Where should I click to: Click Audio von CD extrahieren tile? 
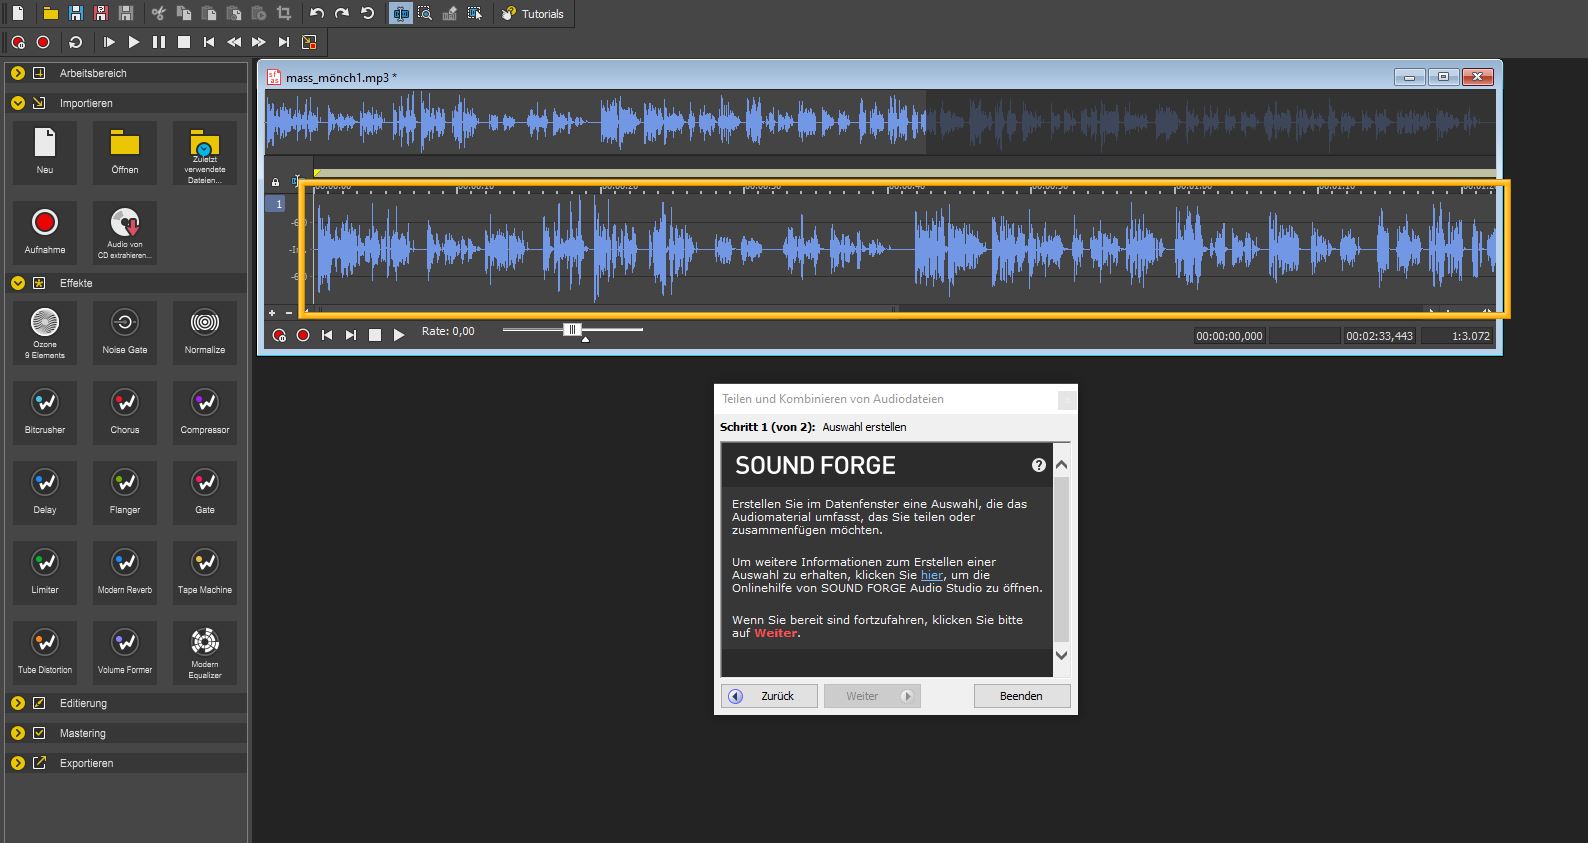click(x=125, y=233)
